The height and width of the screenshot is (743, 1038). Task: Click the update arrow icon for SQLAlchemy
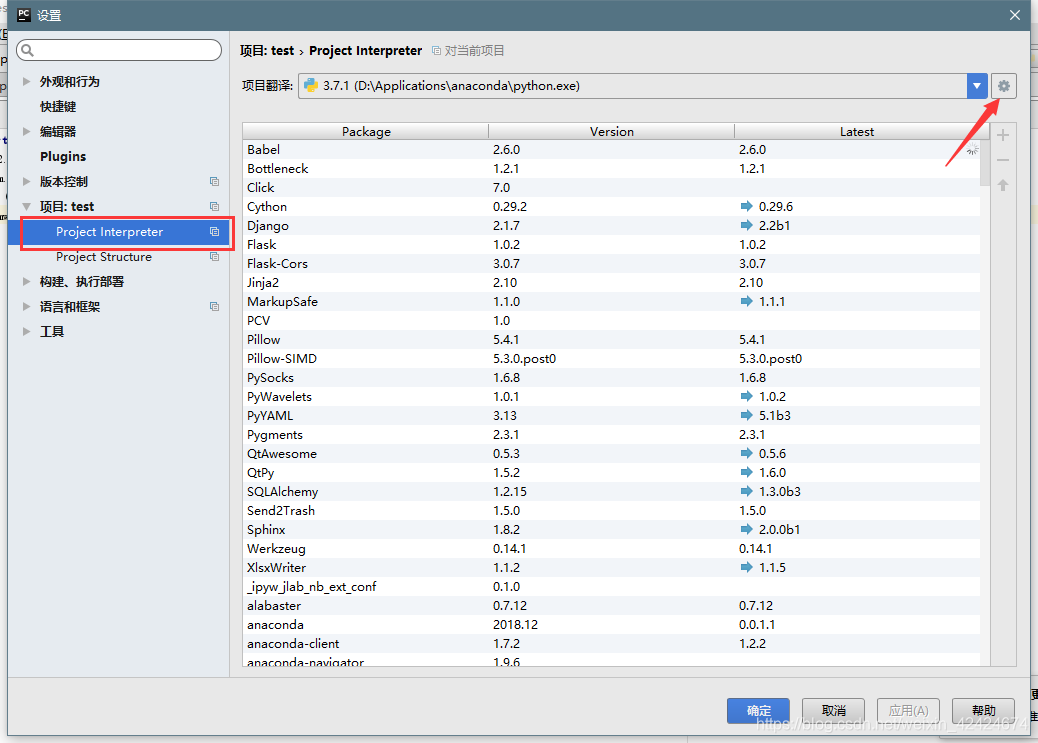(x=747, y=491)
